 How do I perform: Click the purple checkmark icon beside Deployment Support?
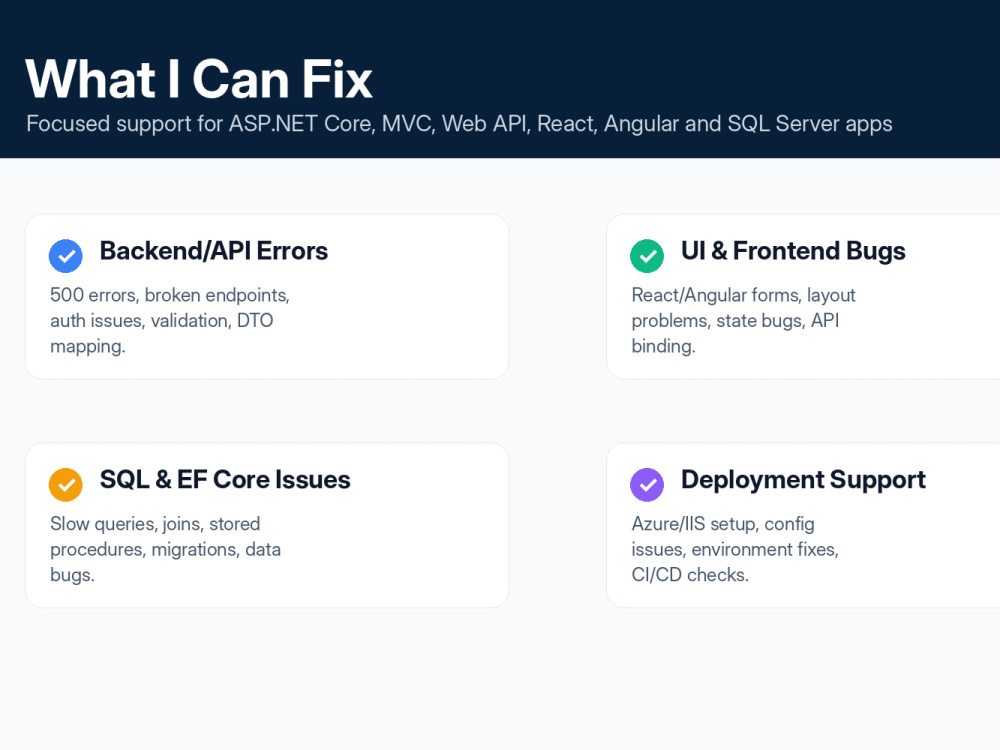(647, 485)
